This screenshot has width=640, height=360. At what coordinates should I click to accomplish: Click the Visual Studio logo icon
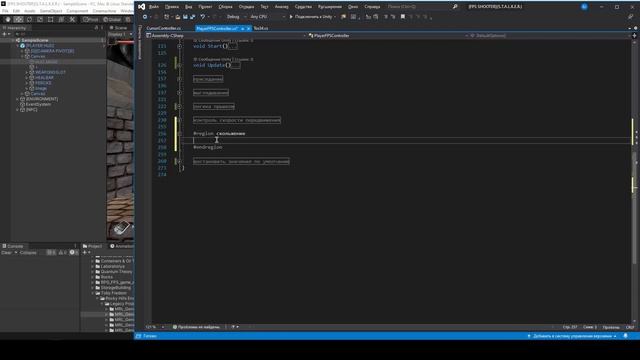141,7
